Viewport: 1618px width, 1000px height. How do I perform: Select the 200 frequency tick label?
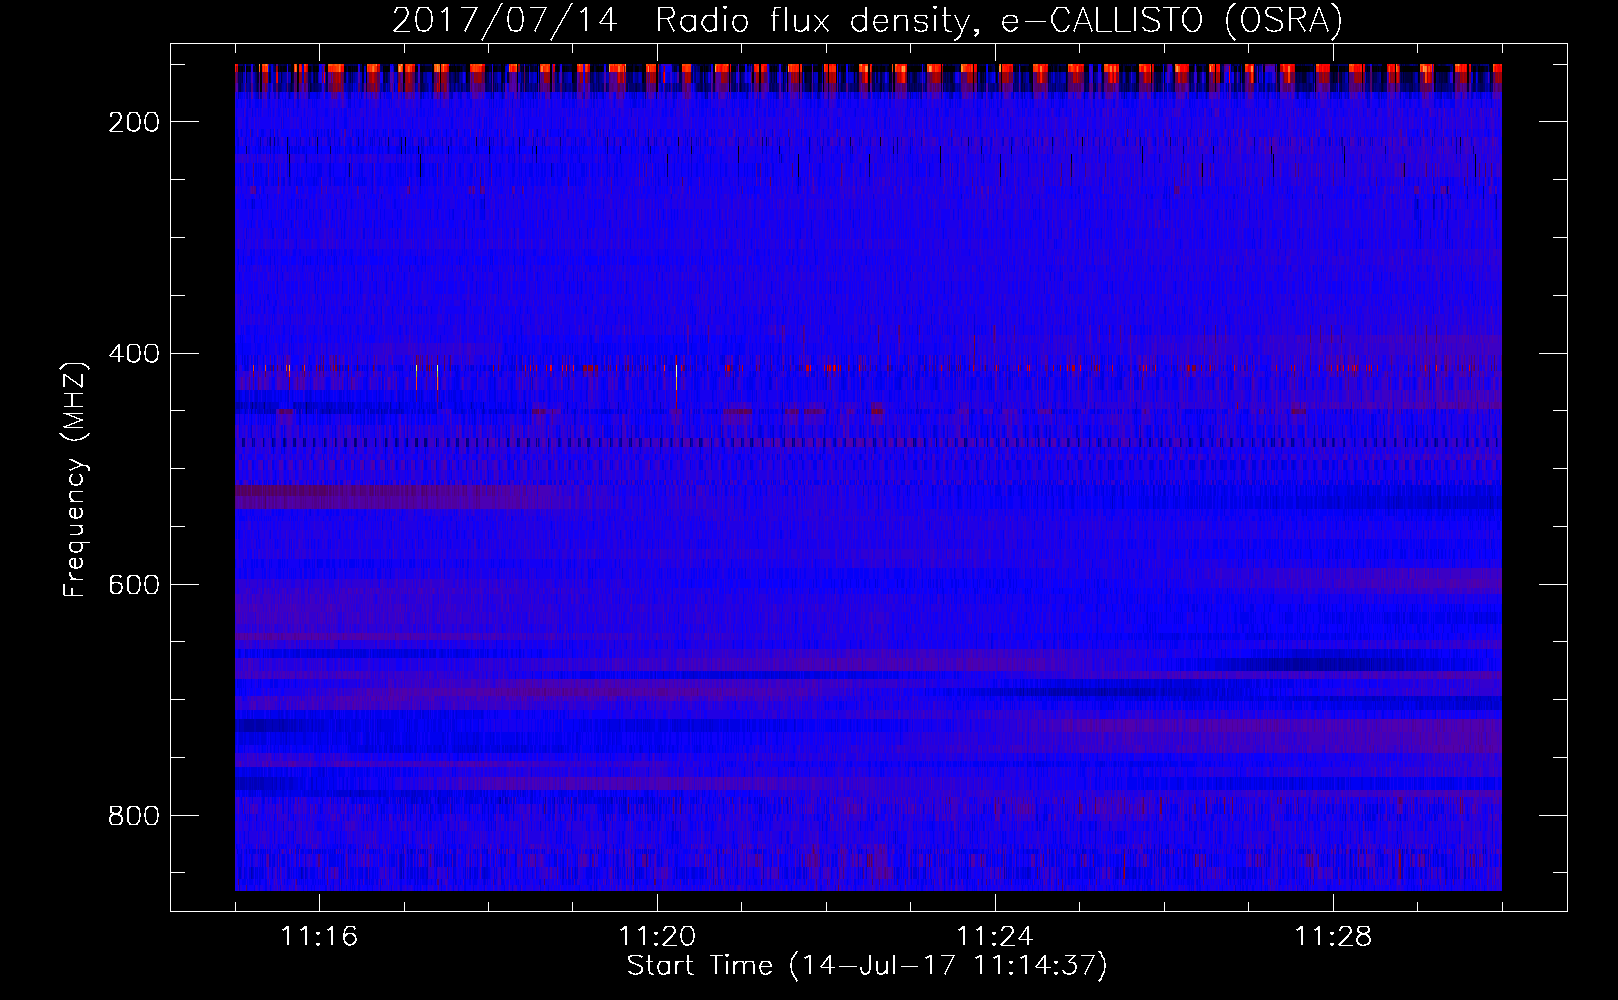pos(134,122)
